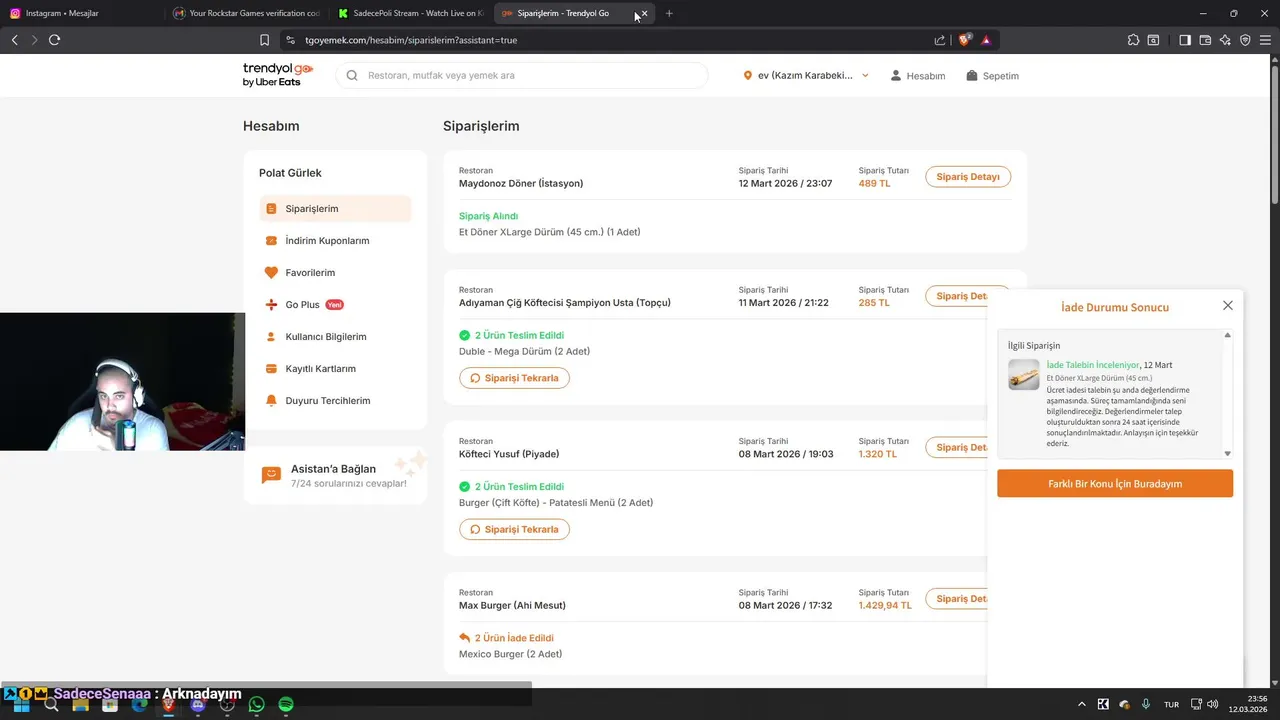Close the İade Durumu Sonucu panel
Viewport: 1280px width, 720px height.
point(1228,306)
